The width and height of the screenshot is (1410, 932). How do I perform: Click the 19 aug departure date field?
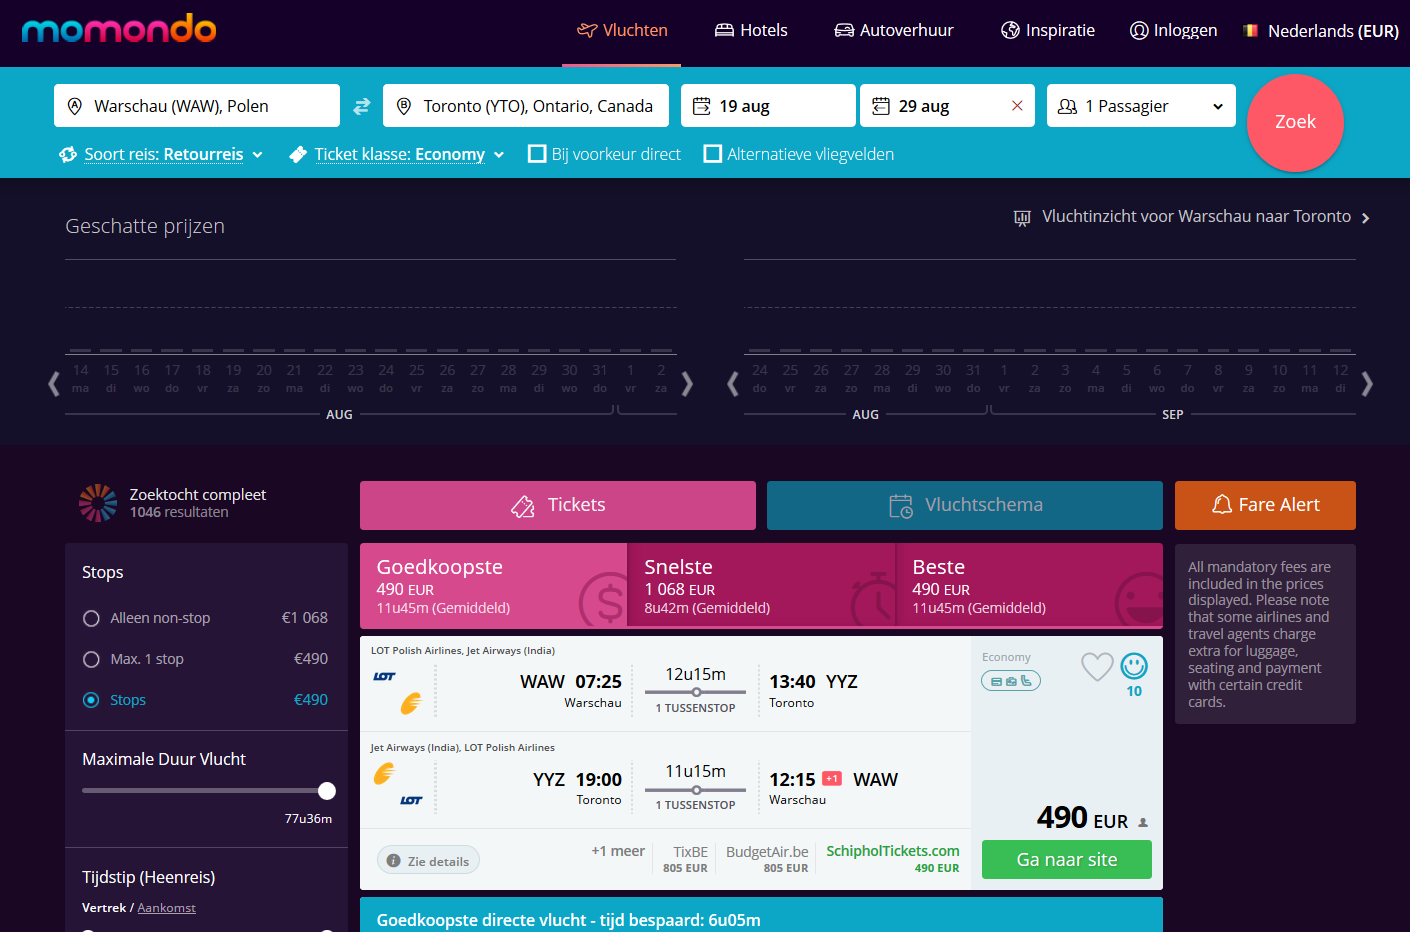click(x=768, y=106)
